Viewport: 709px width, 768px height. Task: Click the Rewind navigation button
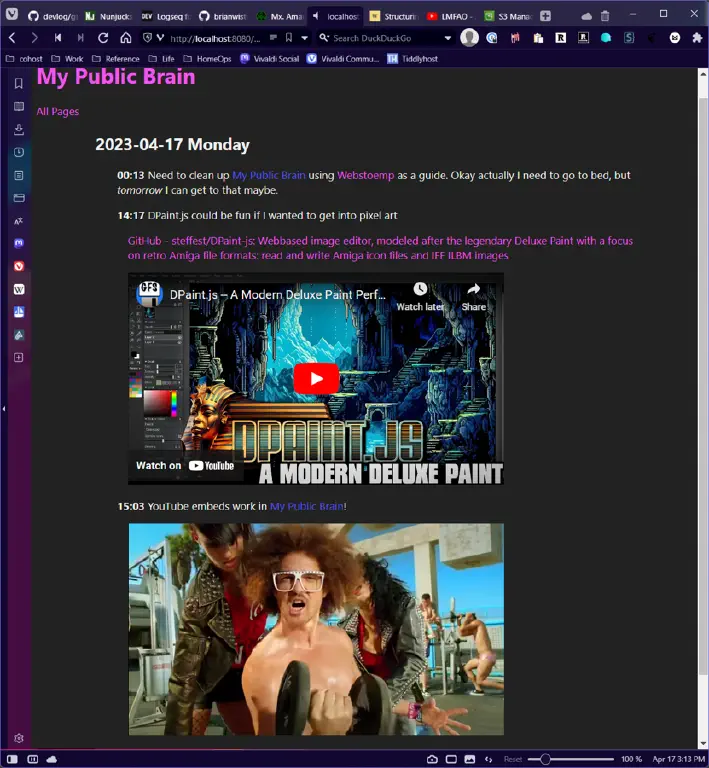pos(58,38)
